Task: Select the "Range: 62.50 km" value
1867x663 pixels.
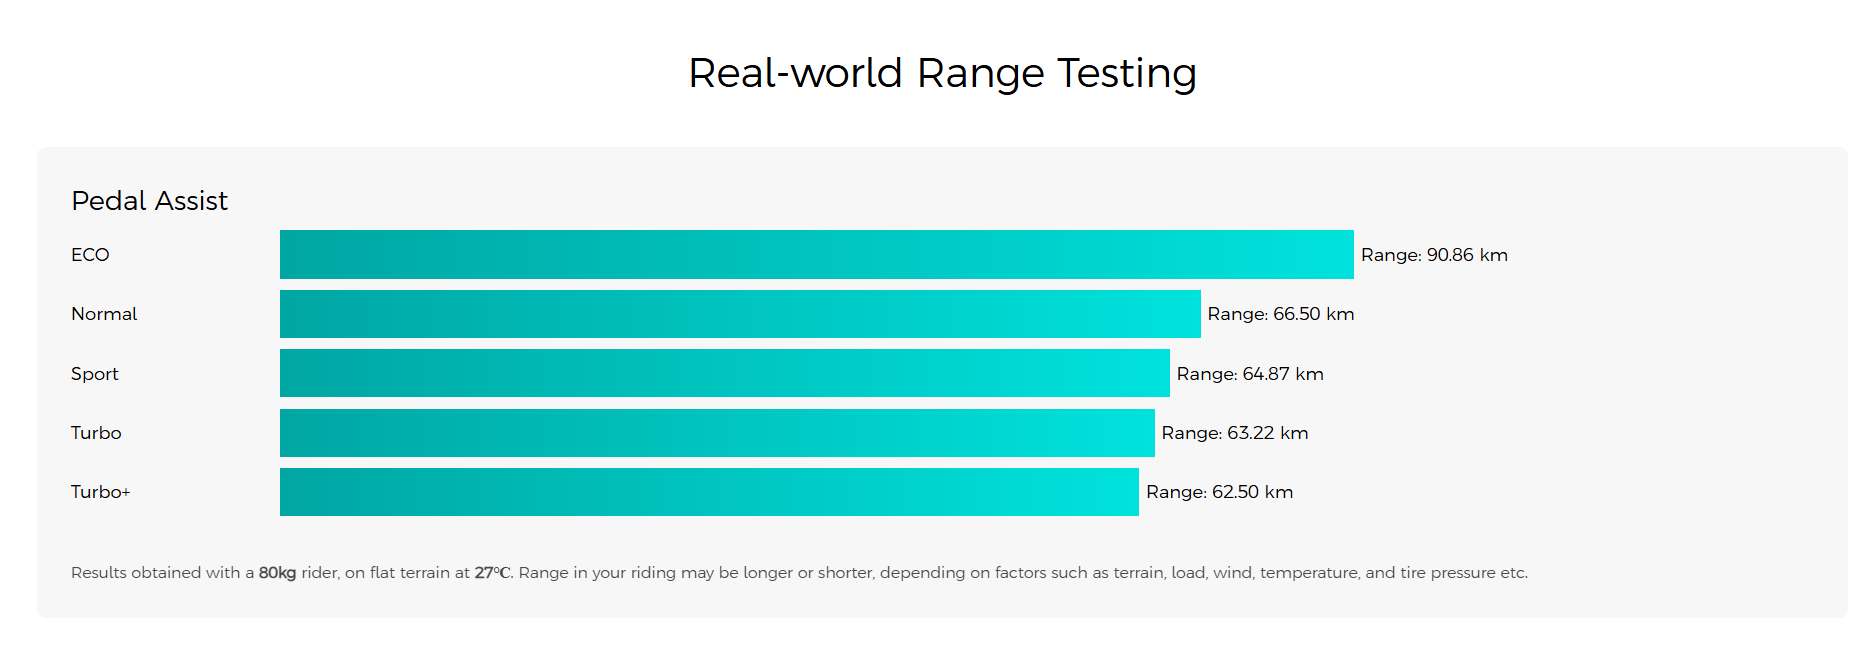Action: point(1219,492)
